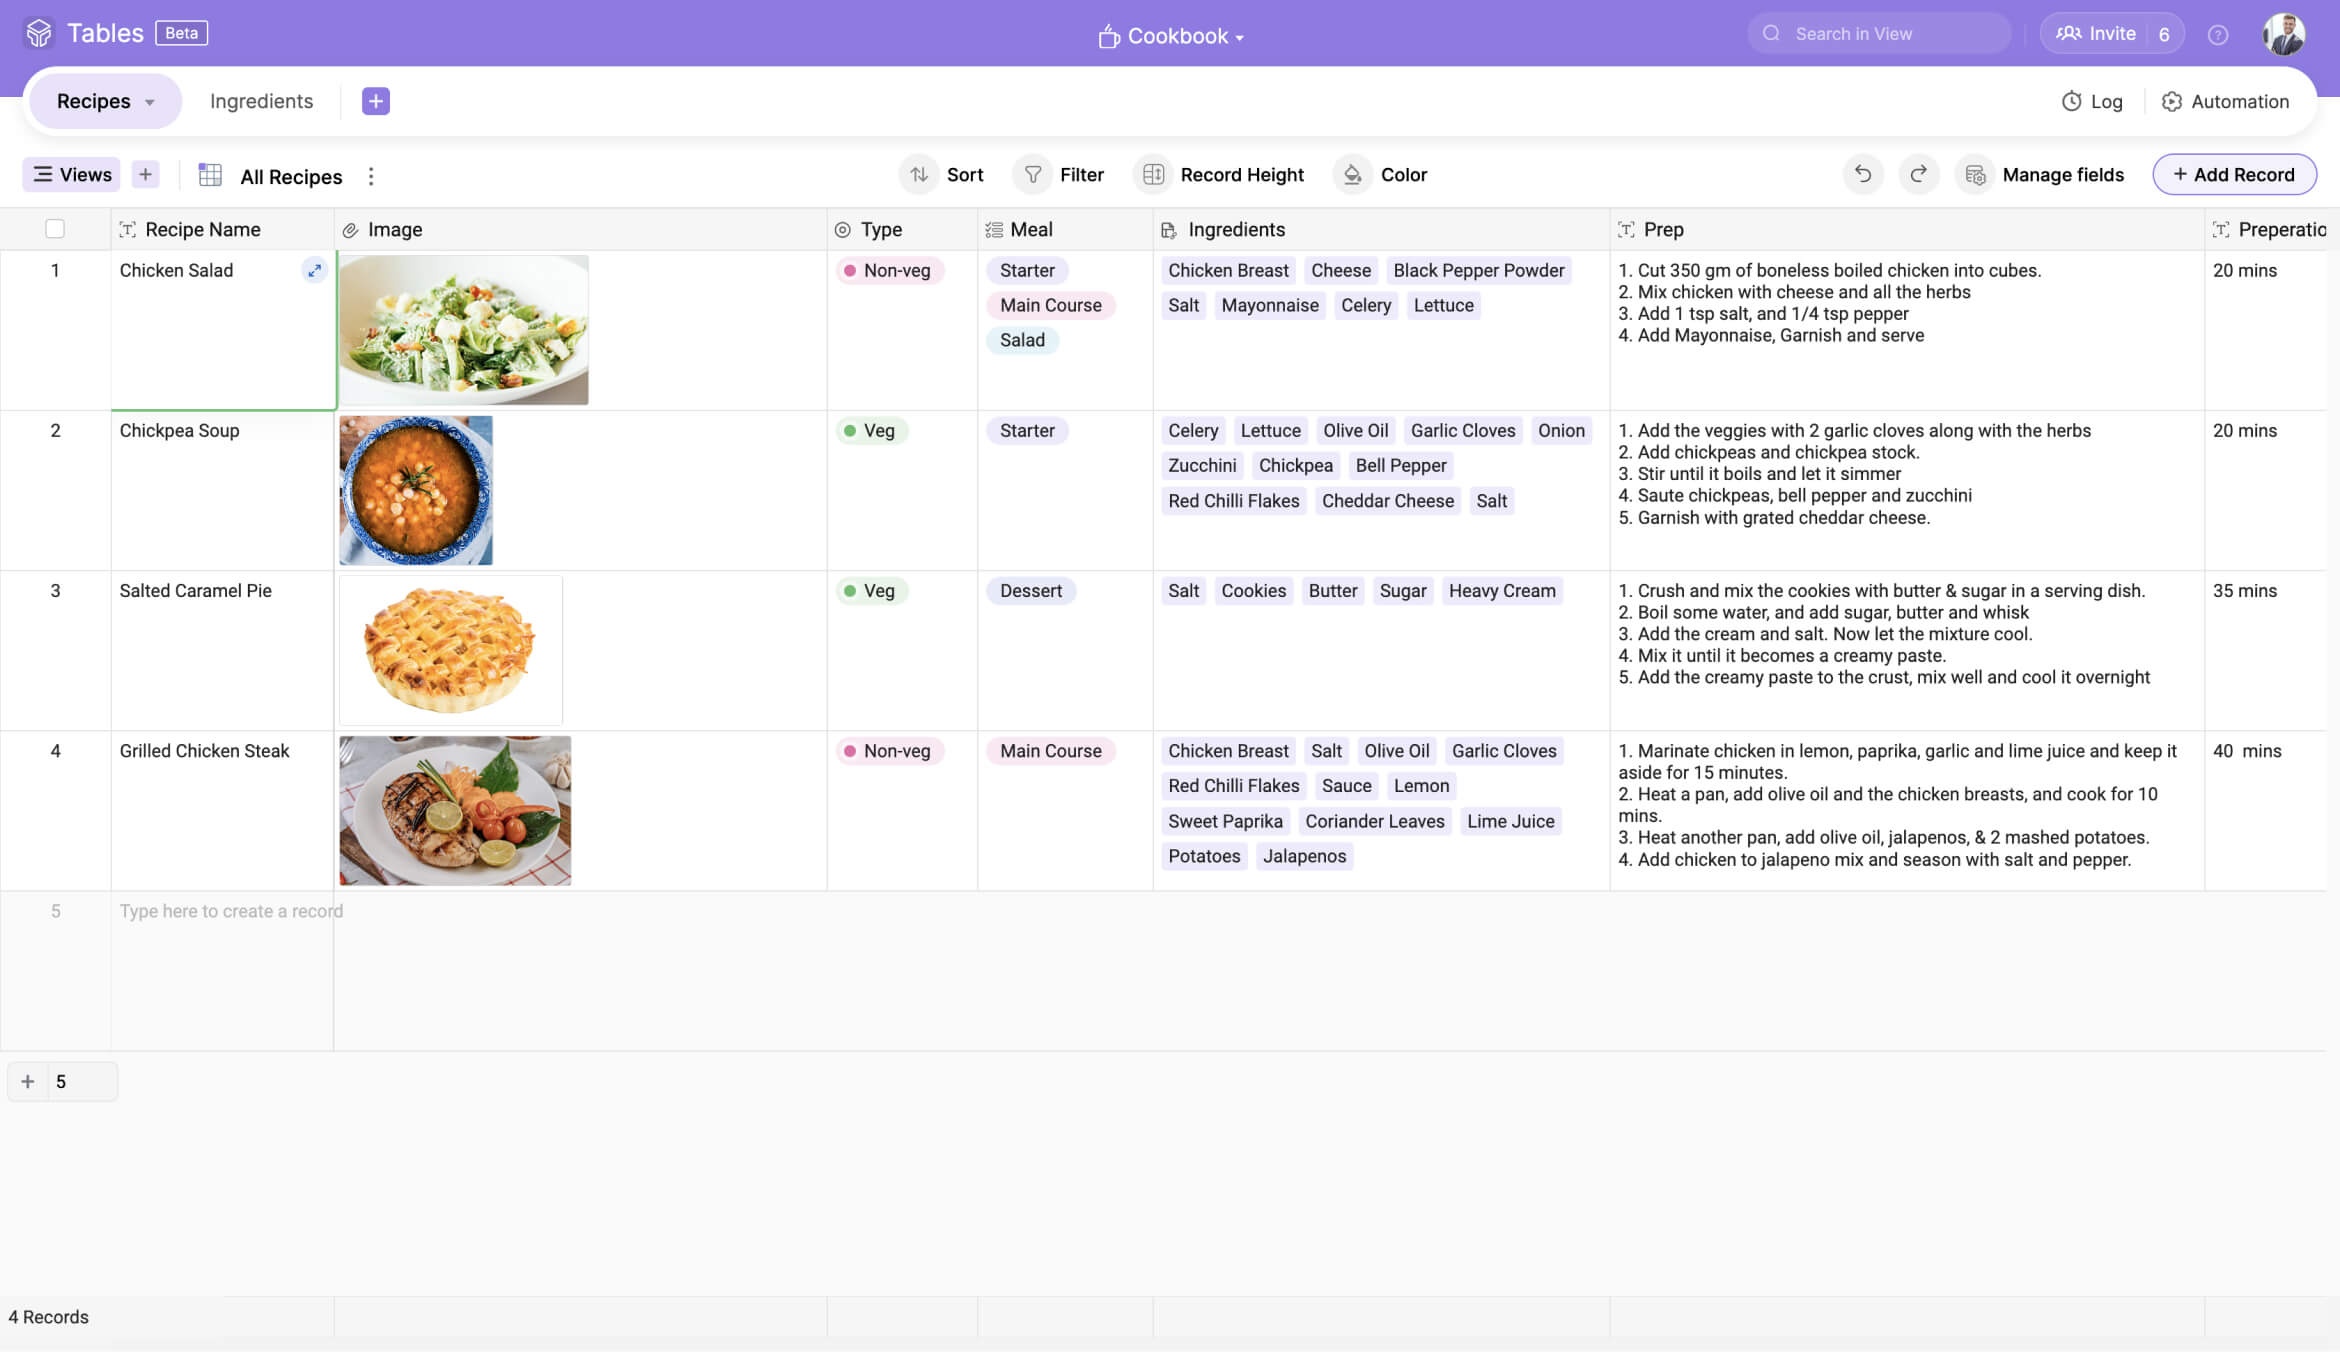
Task: Open the Automation panel
Action: 2225,101
